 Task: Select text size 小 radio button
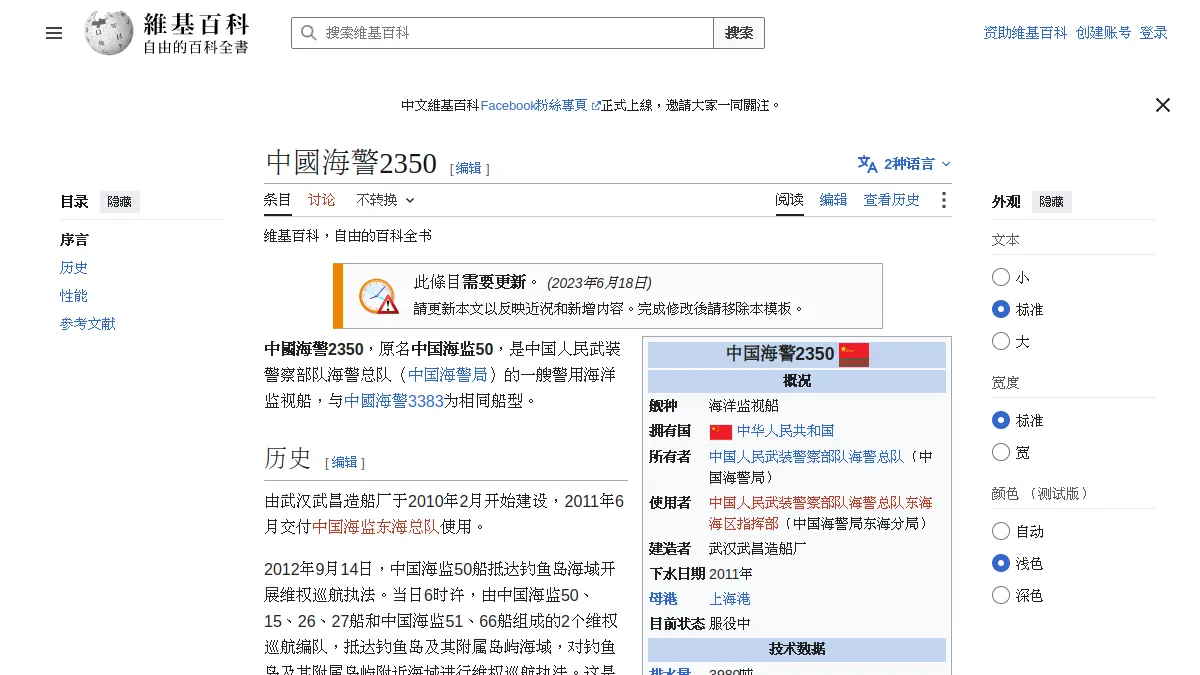[1001, 277]
